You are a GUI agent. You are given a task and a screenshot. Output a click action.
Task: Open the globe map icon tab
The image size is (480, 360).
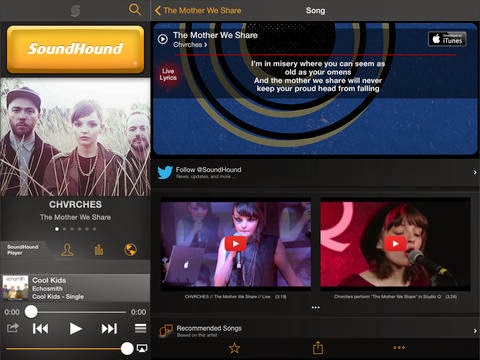[x=130, y=250]
